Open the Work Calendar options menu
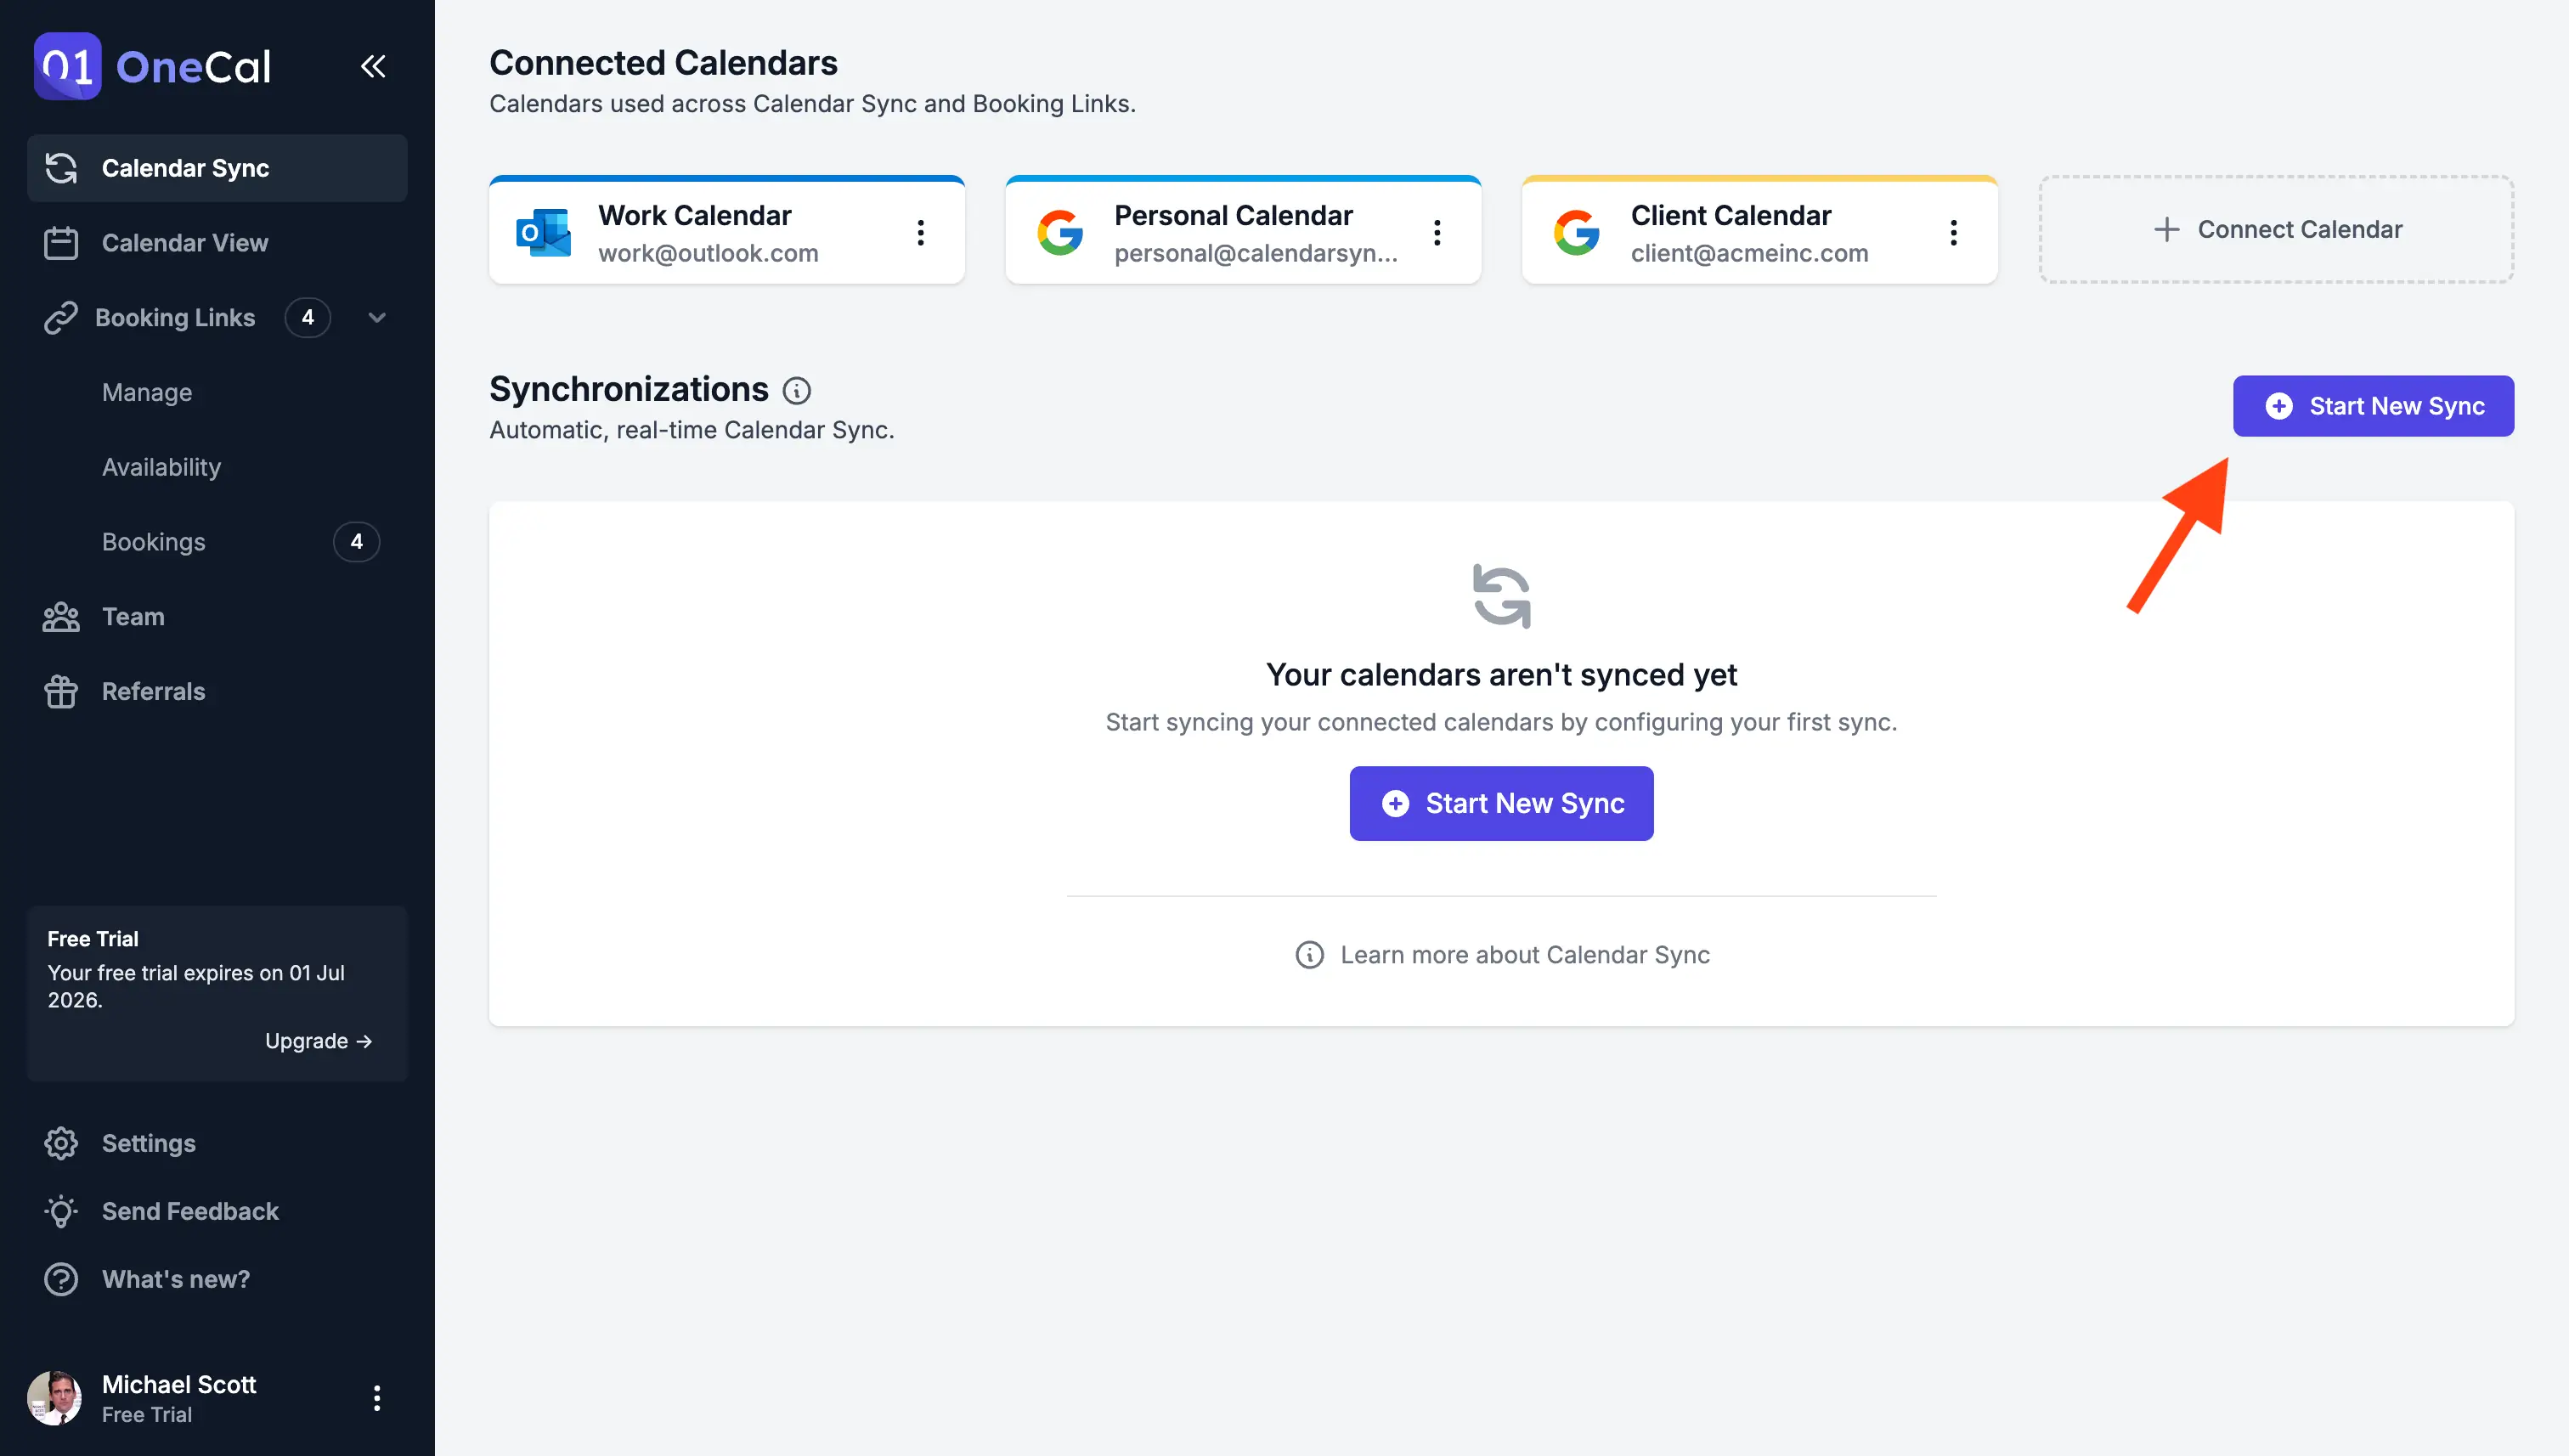 920,232
